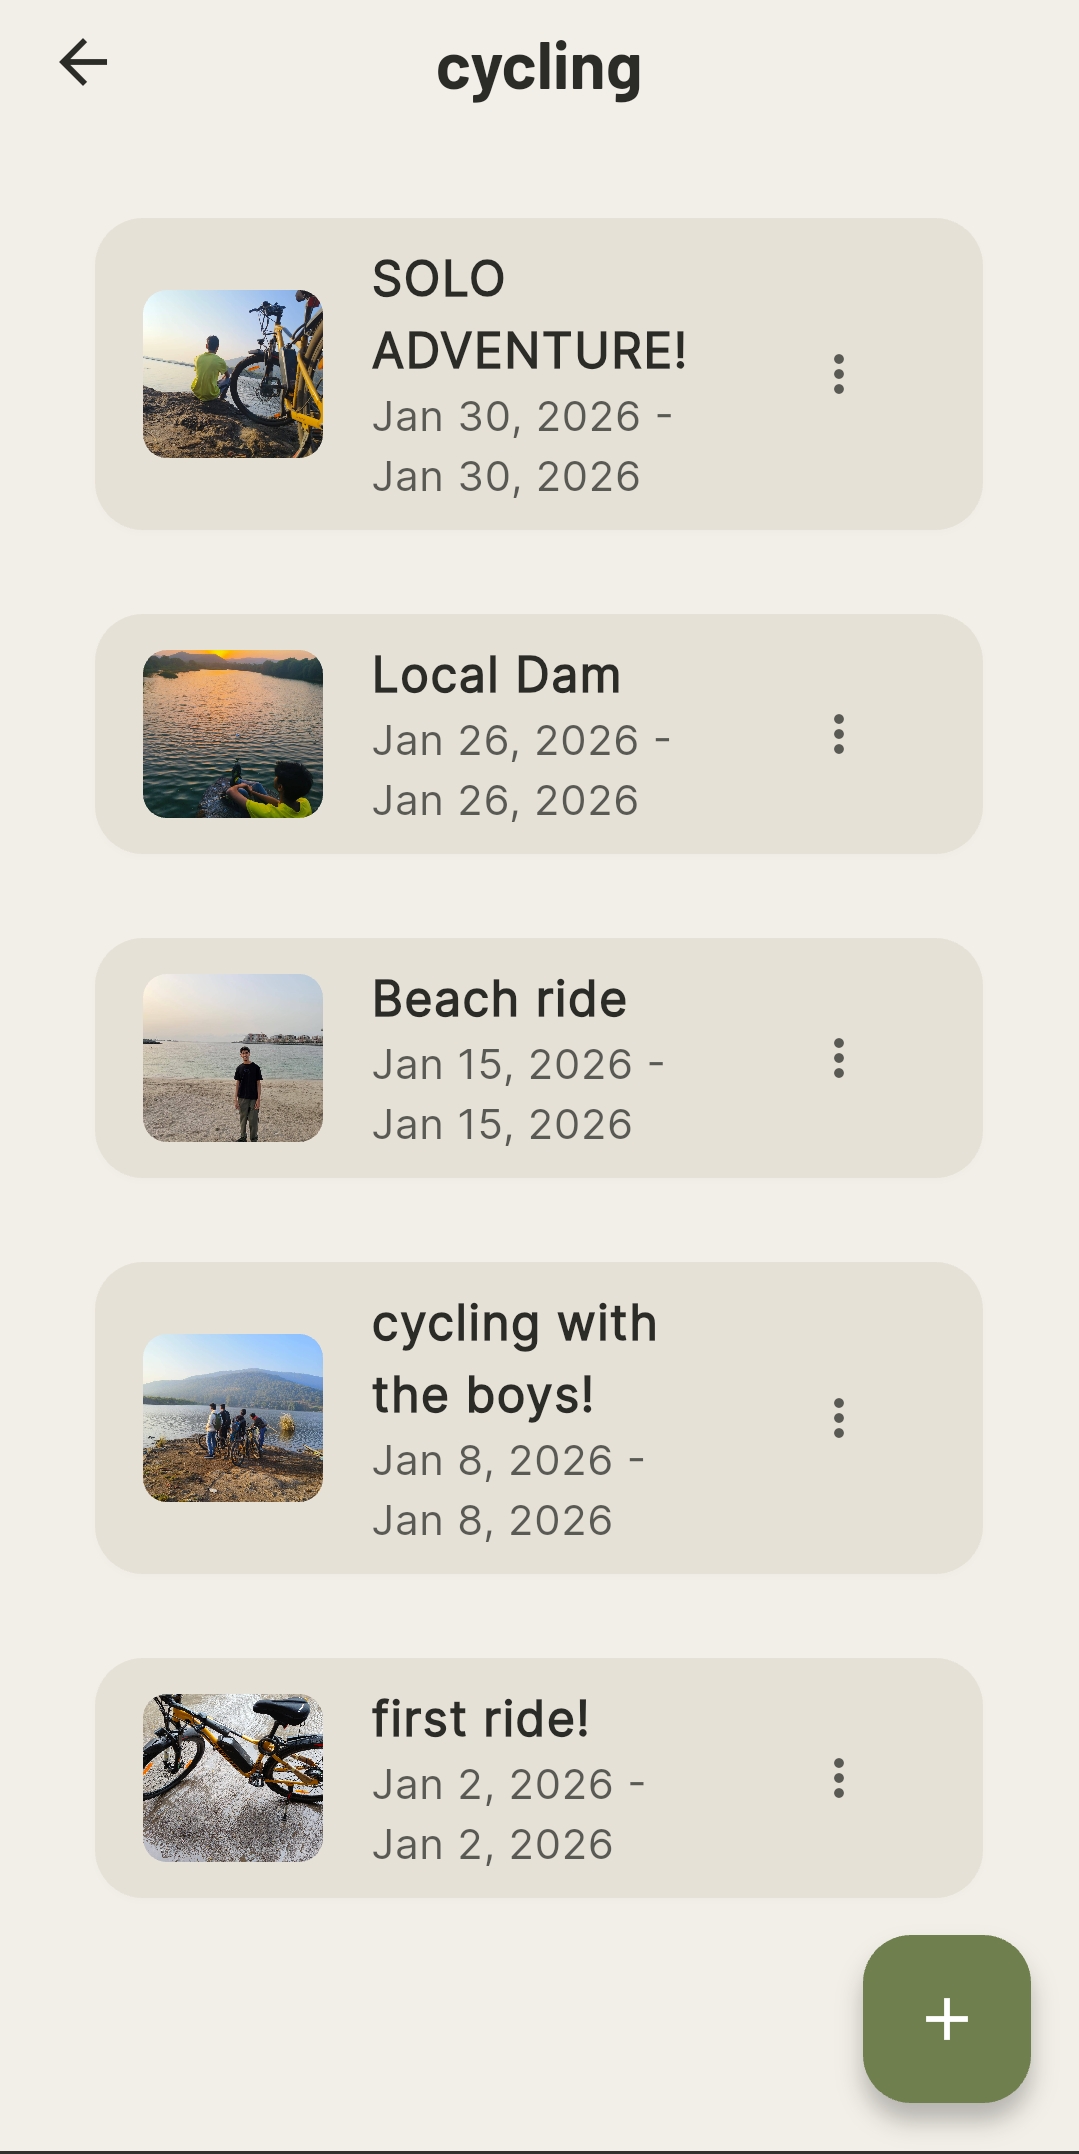Open the SOLO ADVENTURE! photo thumbnail

tap(233, 374)
